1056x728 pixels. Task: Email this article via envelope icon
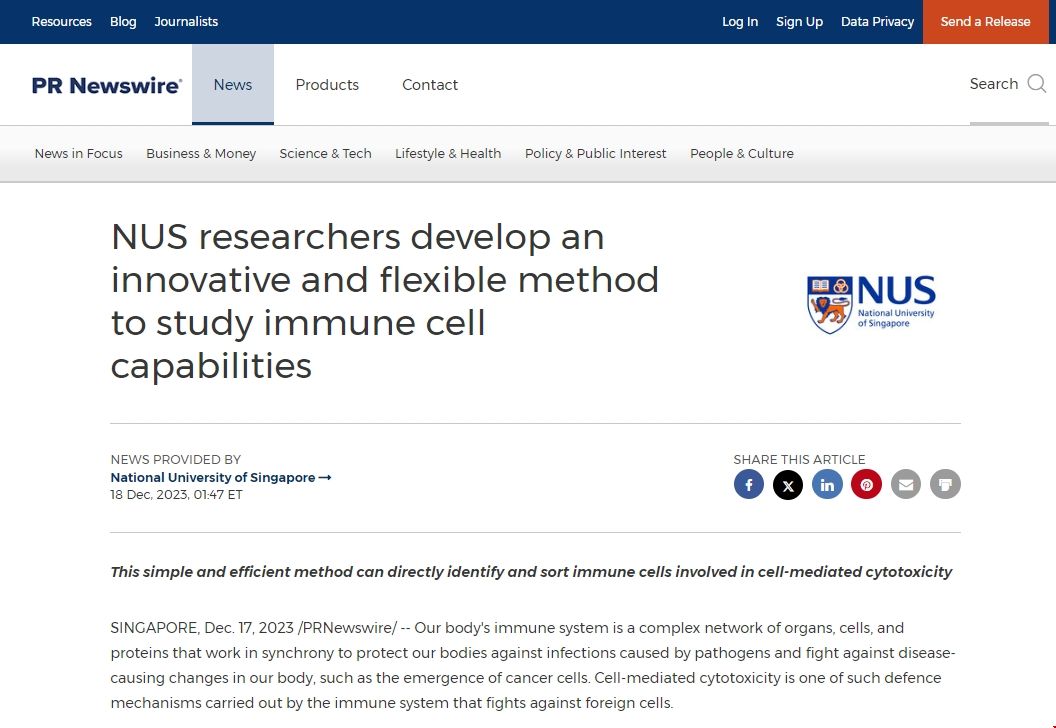click(906, 485)
